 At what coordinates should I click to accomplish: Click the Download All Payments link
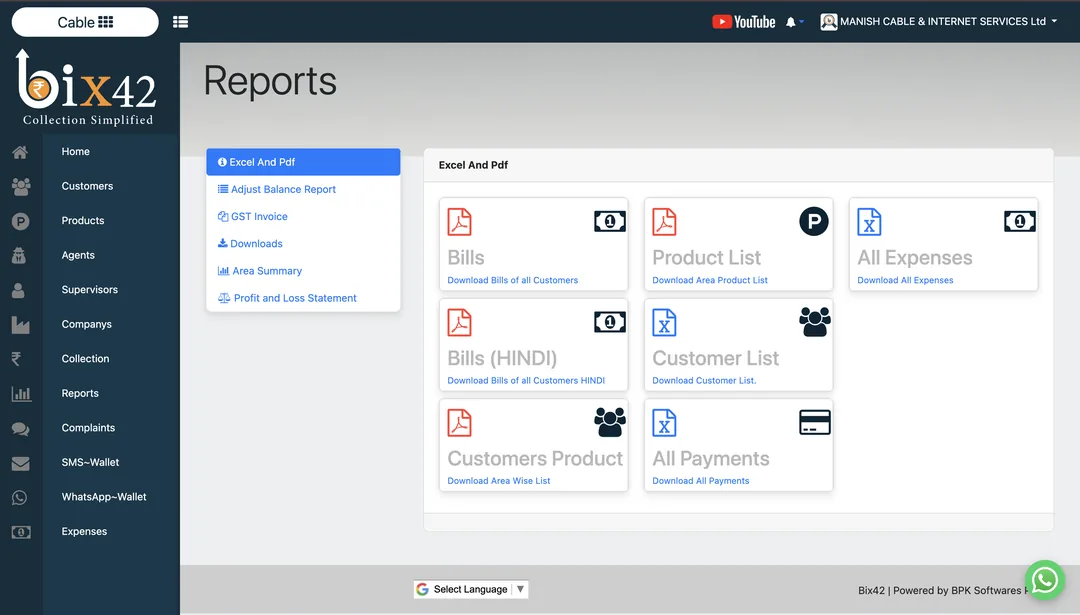pyautogui.click(x=700, y=481)
